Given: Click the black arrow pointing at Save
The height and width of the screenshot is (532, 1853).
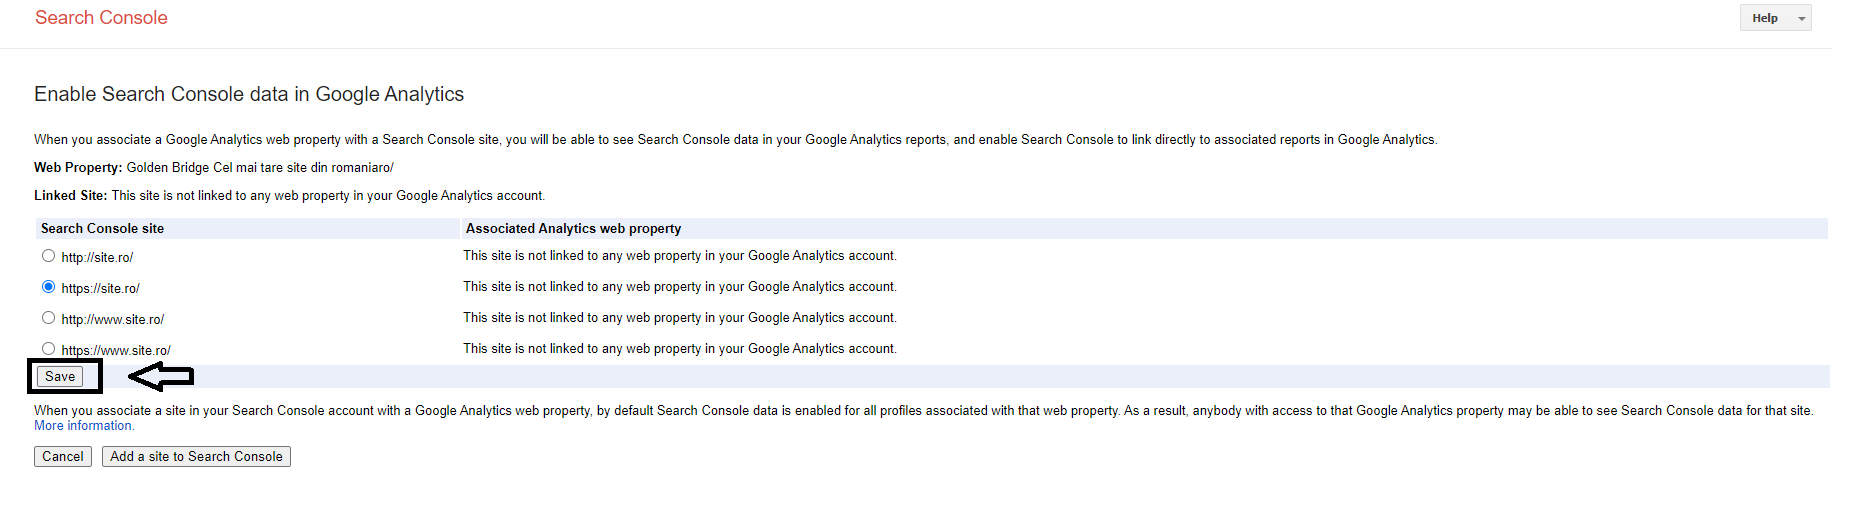Looking at the screenshot, I should pyautogui.click(x=162, y=376).
